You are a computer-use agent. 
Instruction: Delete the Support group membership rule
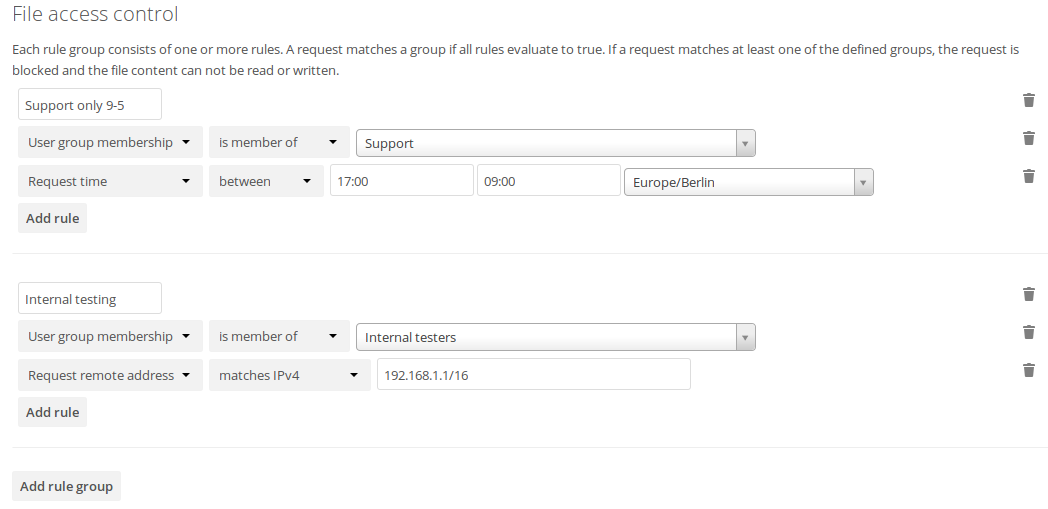click(1028, 138)
